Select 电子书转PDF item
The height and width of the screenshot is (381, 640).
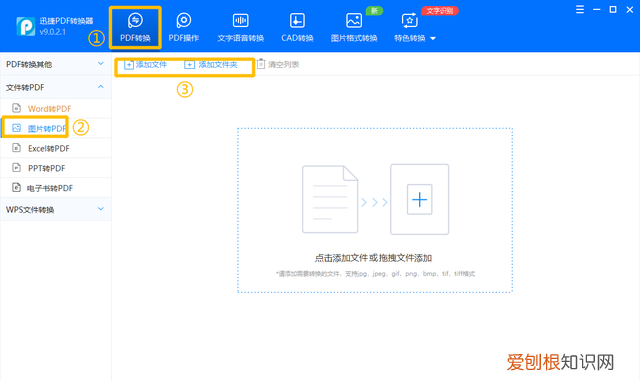[x=56, y=188]
